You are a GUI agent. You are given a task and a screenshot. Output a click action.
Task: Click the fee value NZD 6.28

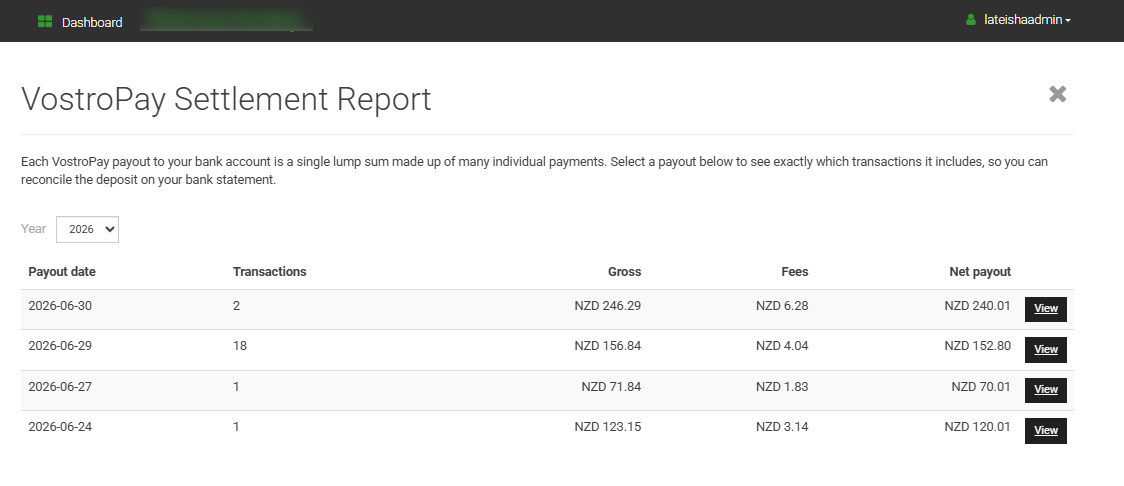[782, 306]
